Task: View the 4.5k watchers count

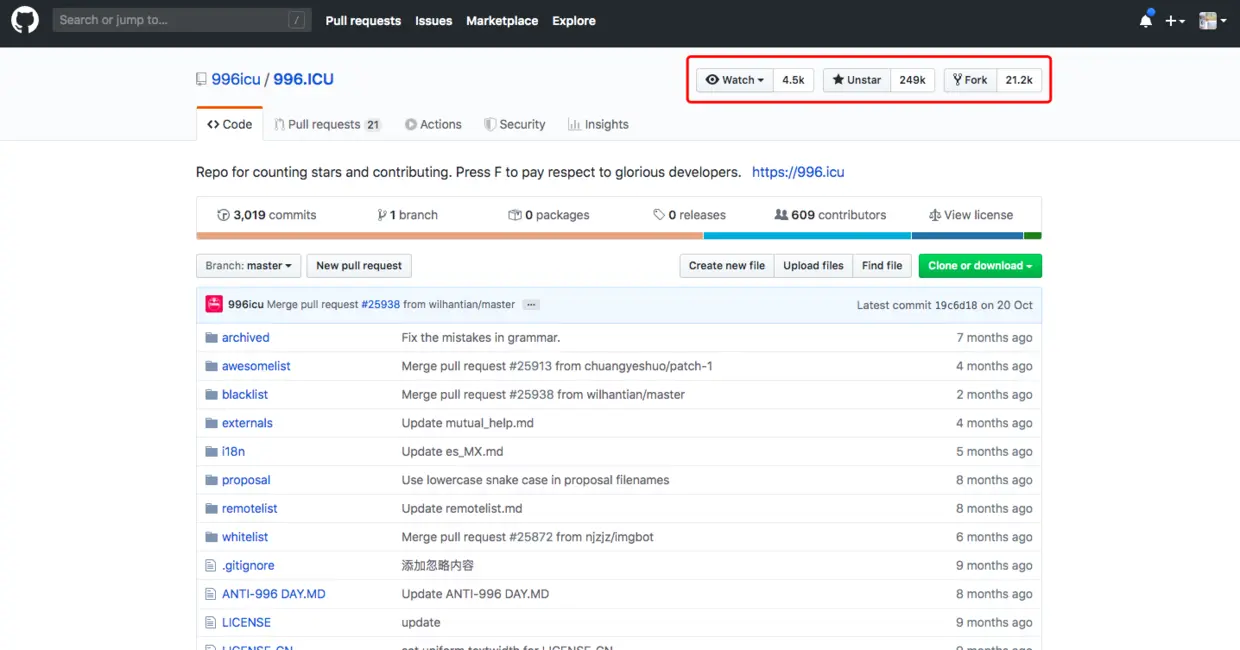Action: pyautogui.click(x=793, y=80)
